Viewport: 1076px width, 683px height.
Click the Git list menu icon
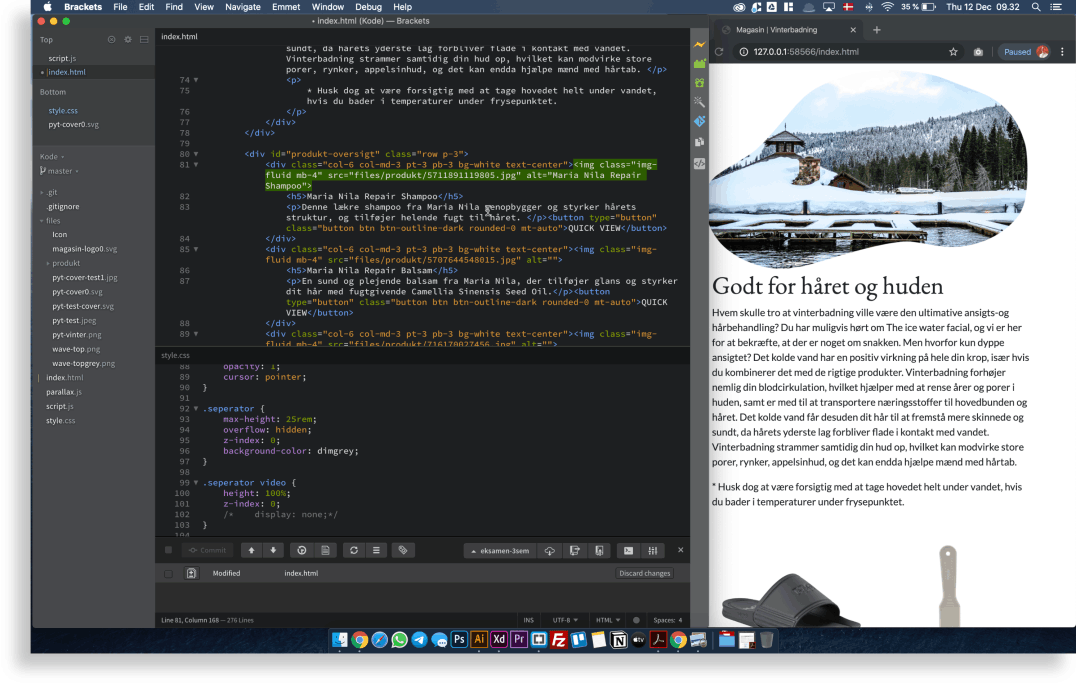376,550
